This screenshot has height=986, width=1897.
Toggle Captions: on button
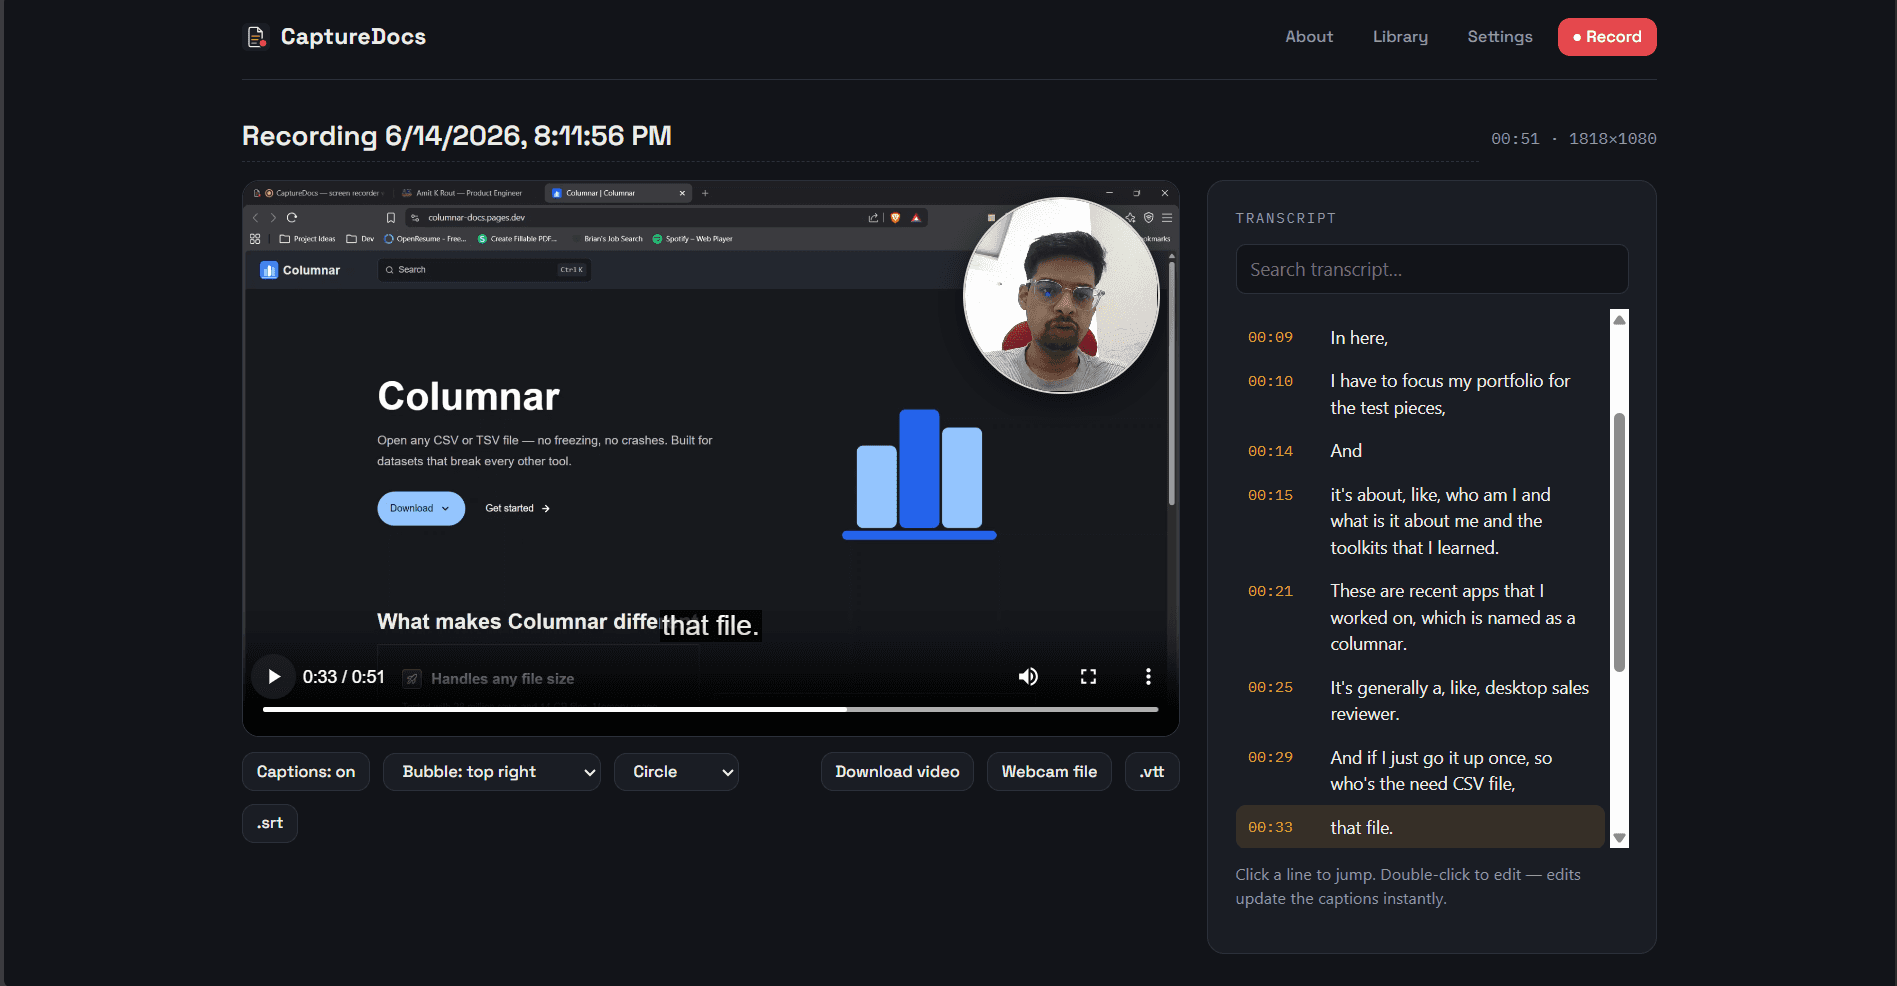(x=306, y=772)
